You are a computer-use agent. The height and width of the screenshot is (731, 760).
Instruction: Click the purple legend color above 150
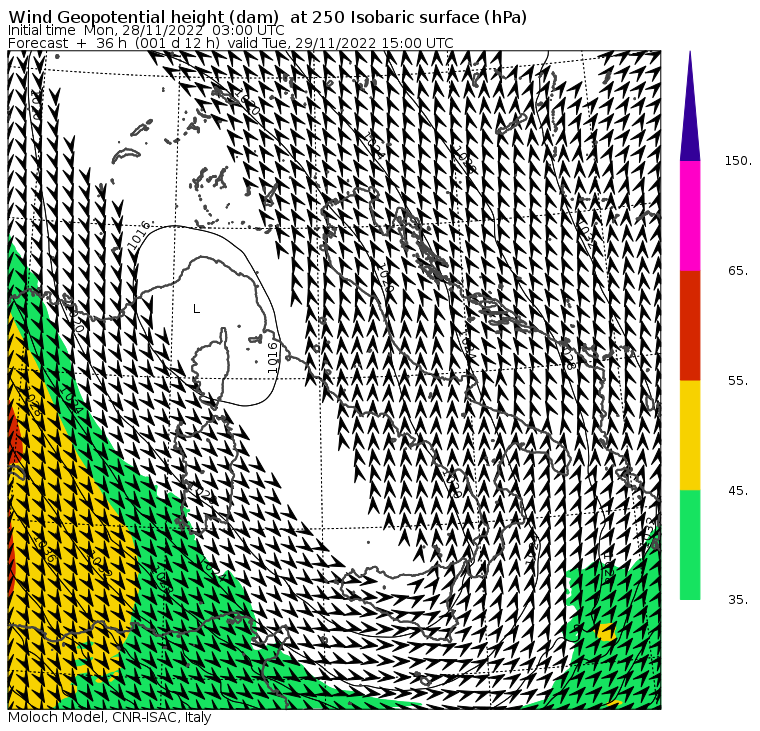point(690,116)
